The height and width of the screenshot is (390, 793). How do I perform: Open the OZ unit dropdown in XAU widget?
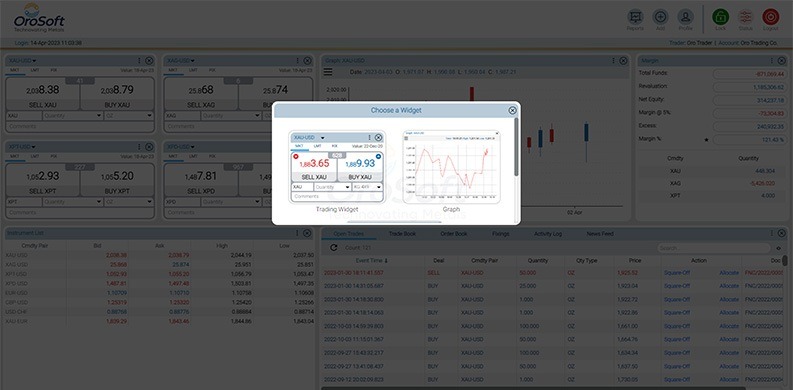tap(129, 115)
